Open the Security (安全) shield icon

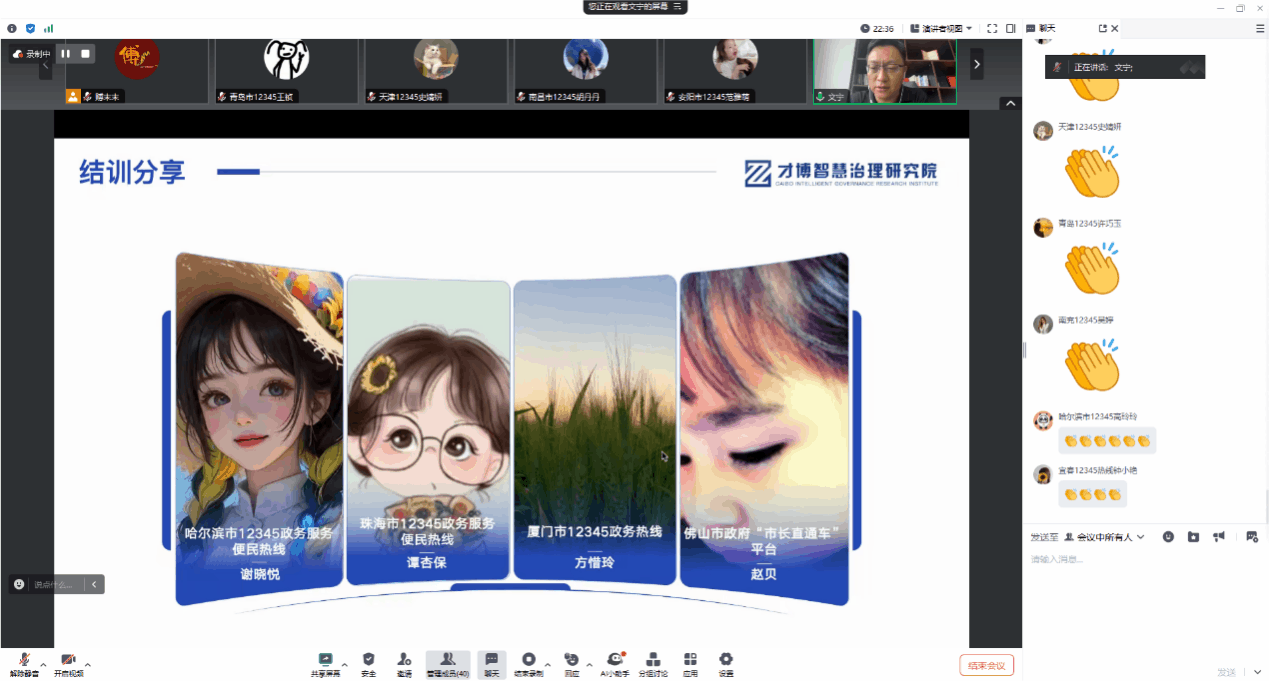point(368,663)
